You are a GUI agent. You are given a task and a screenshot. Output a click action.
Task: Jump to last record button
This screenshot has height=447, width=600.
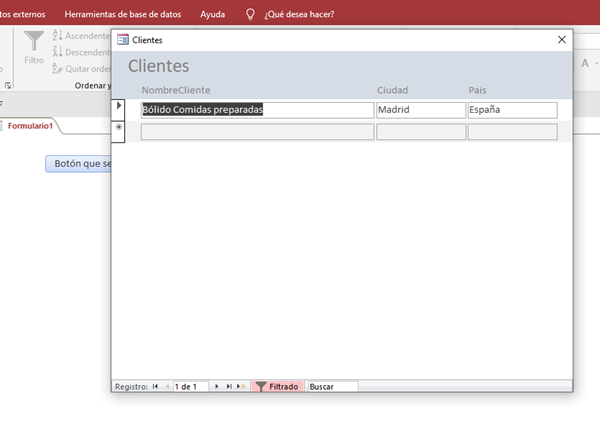pos(229,386)
